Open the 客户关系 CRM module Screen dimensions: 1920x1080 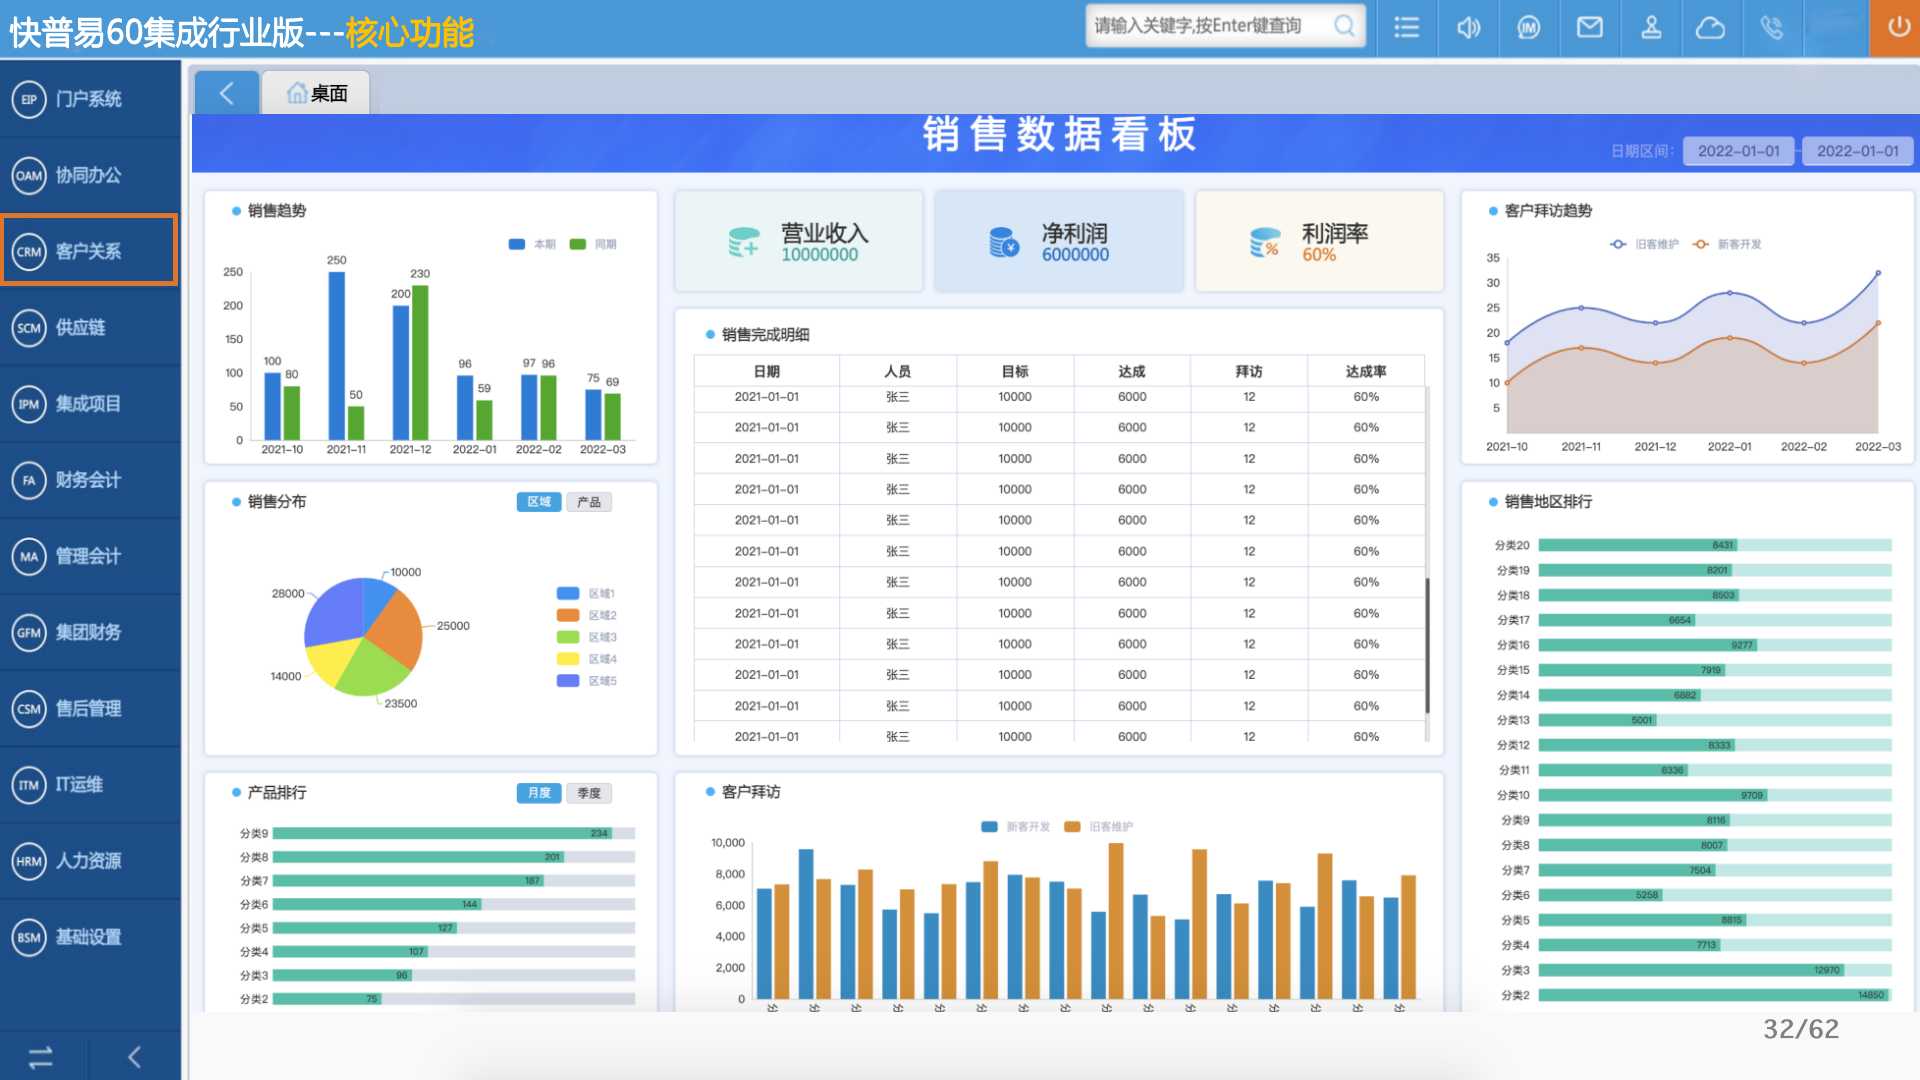click(89, 251)
